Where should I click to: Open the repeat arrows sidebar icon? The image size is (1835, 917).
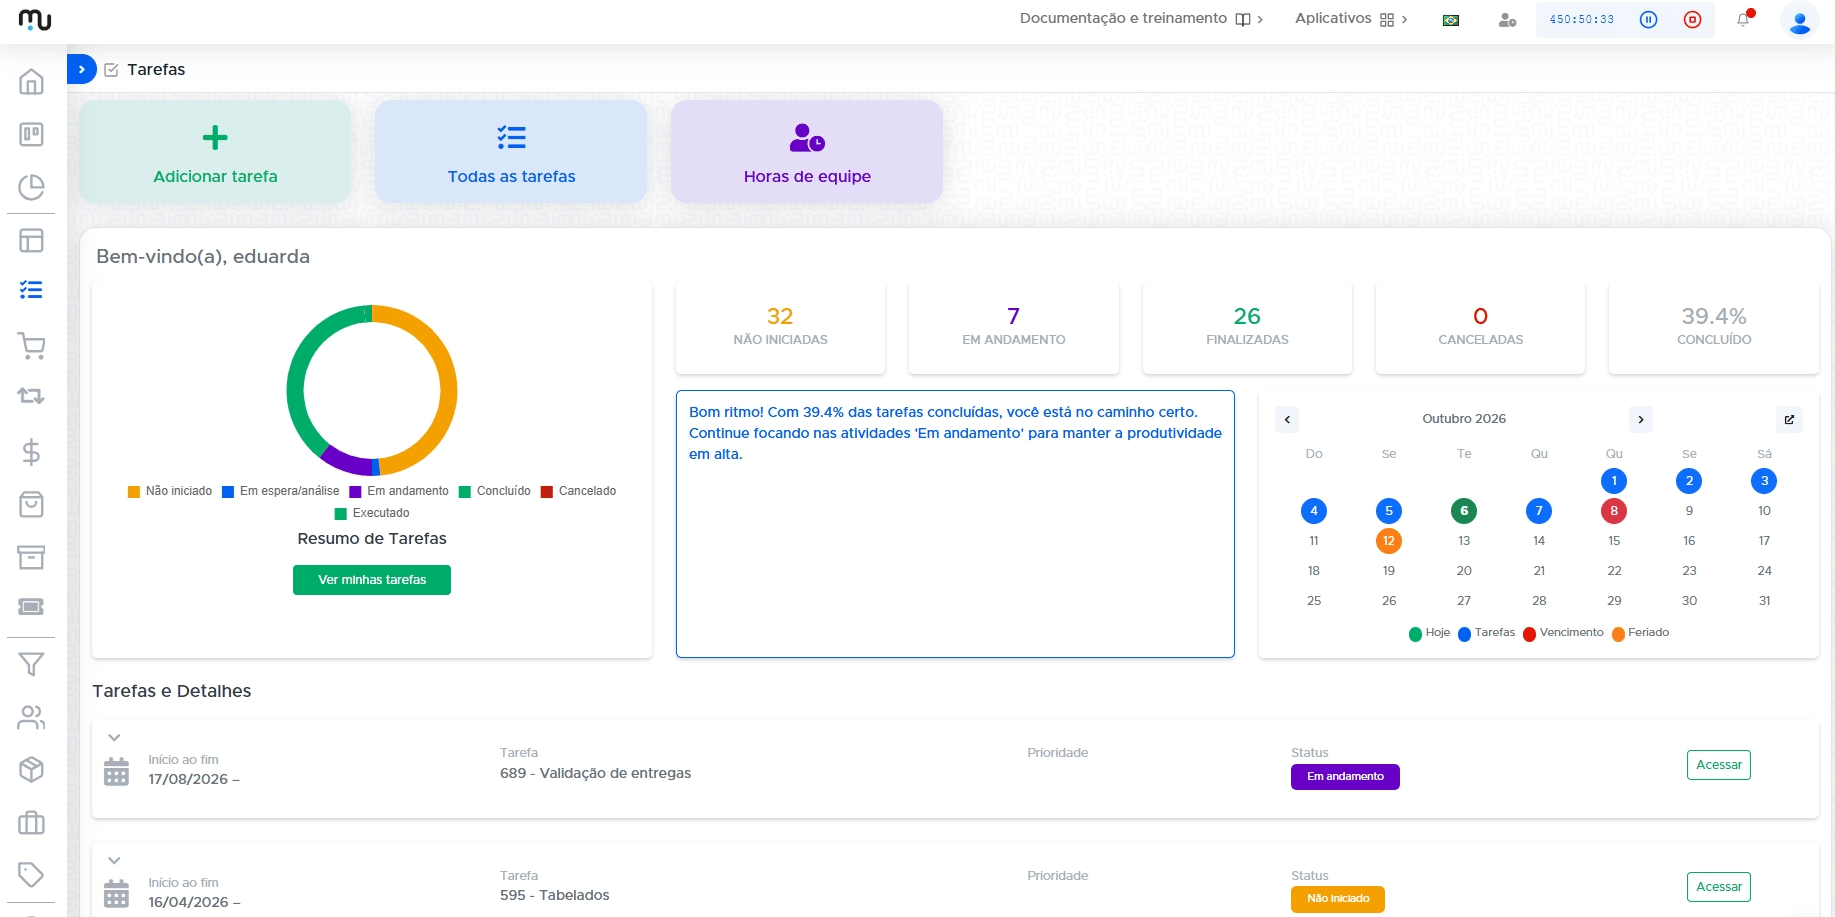tap(31, 396)
